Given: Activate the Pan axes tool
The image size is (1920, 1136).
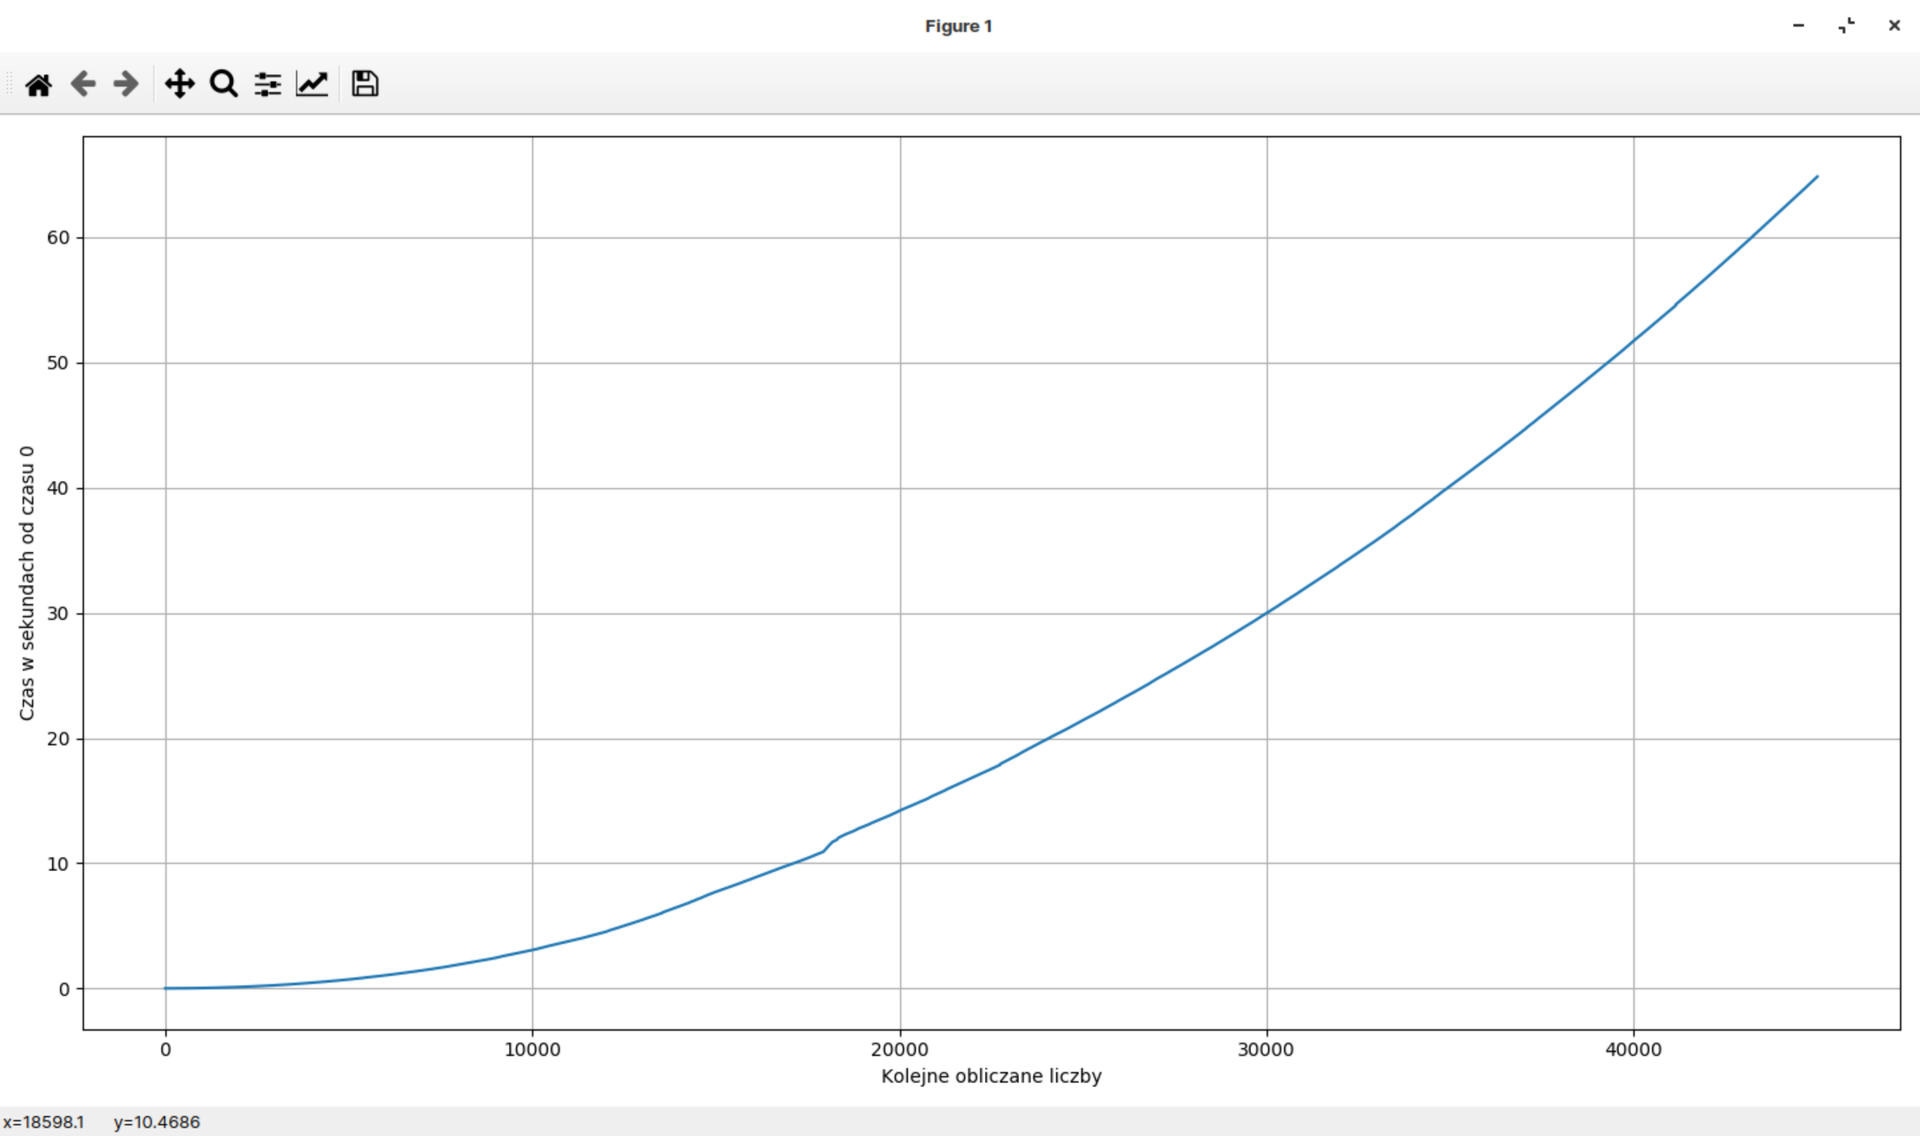Looking at the screenshot, I should pos(179,84).
